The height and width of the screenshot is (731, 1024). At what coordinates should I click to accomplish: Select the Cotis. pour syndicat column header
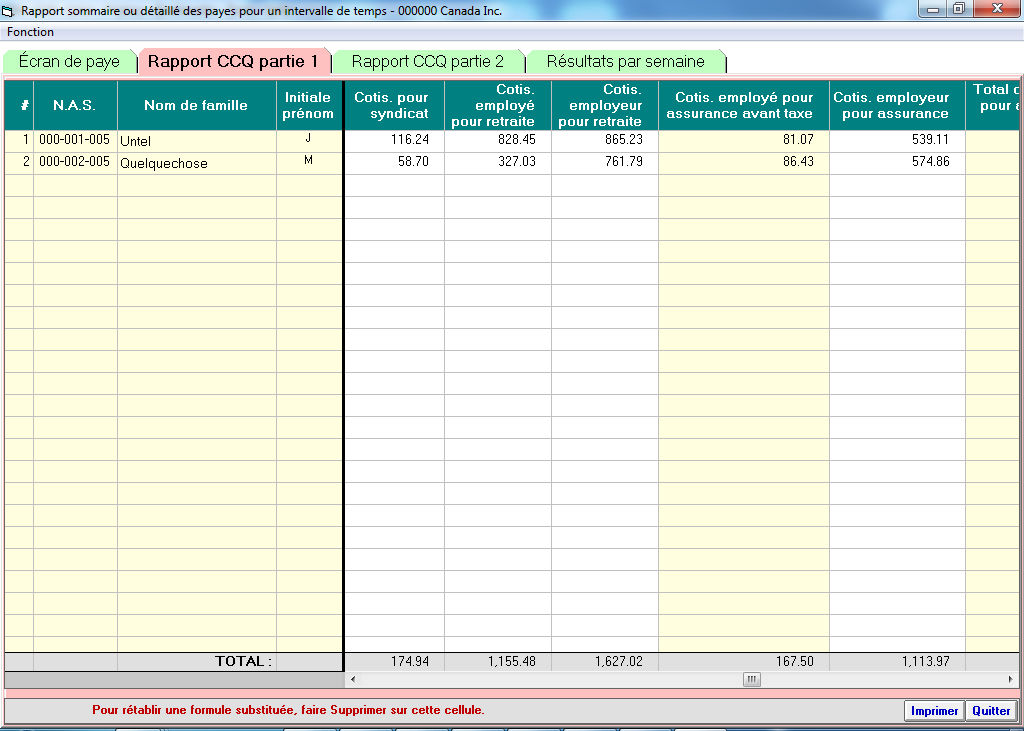click(392, 105)
